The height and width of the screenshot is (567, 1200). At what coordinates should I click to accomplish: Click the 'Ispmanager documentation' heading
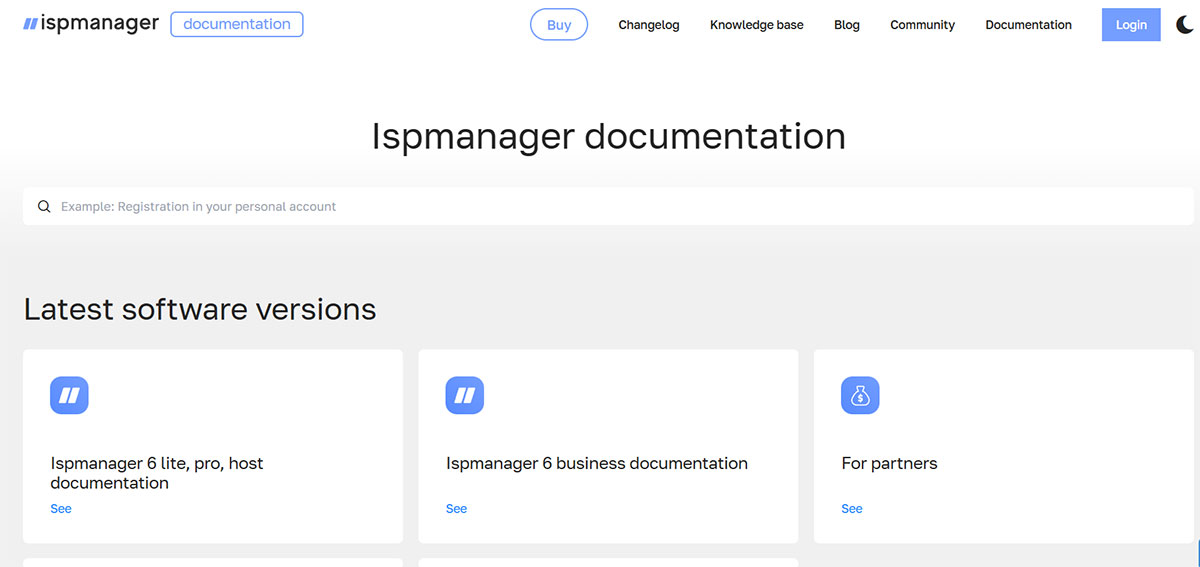click(608, 136)
